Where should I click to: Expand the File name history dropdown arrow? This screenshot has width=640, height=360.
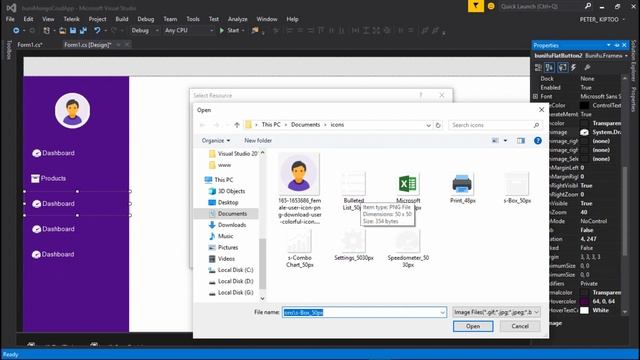pos(442,313)
